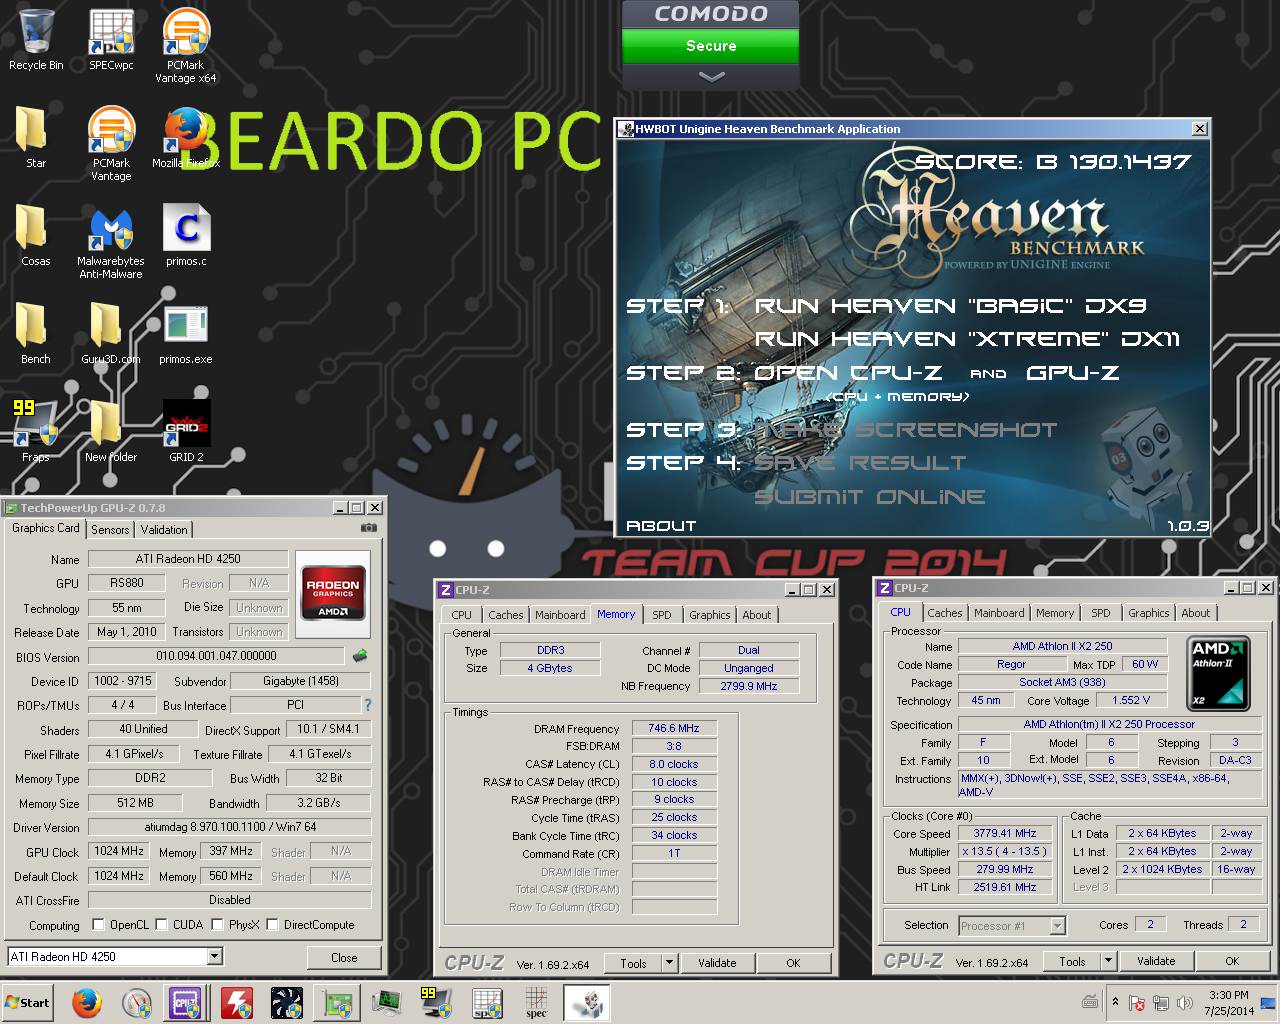Click AMD Athlon II logo in CPU-Z
The width and height of the screenshot is (1280, 1024).
[x=1218, y=672]
